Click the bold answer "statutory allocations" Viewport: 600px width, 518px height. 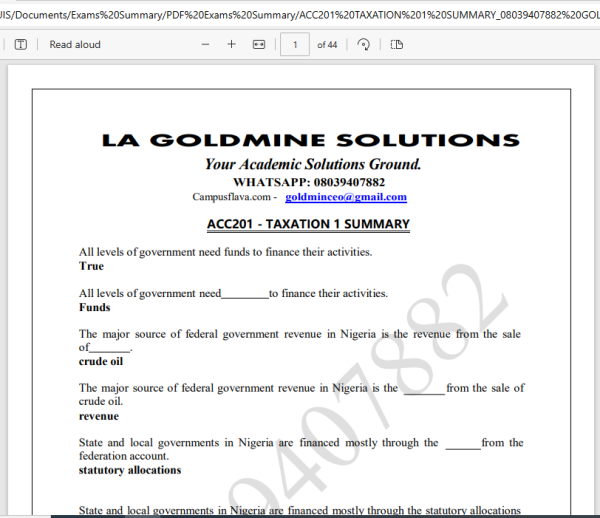point(130,469)
